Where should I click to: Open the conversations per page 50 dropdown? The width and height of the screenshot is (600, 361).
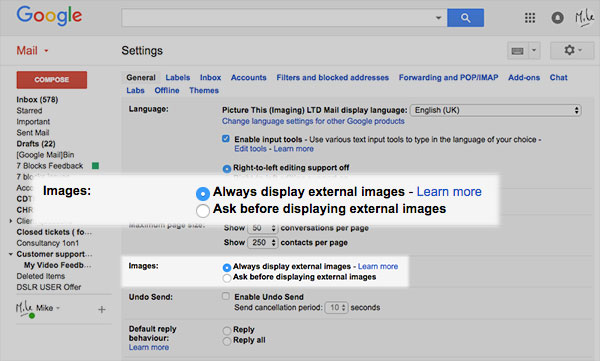click(262, 228)
